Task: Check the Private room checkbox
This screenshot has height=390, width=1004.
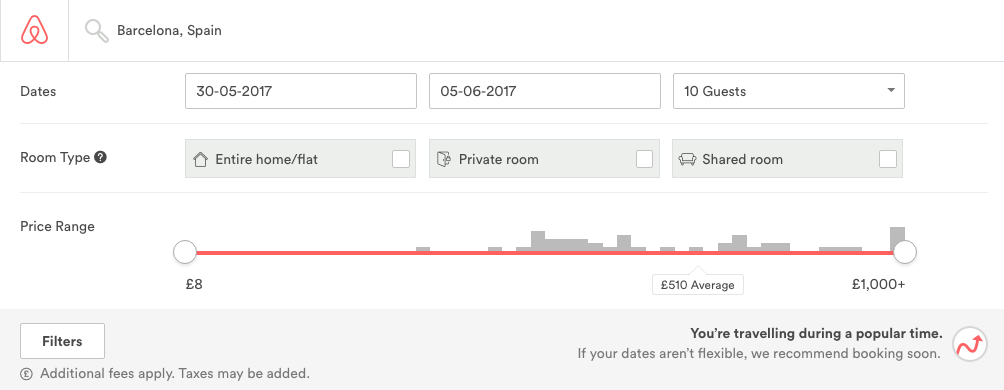Action: pyautogui.click(x=644, y=159)
